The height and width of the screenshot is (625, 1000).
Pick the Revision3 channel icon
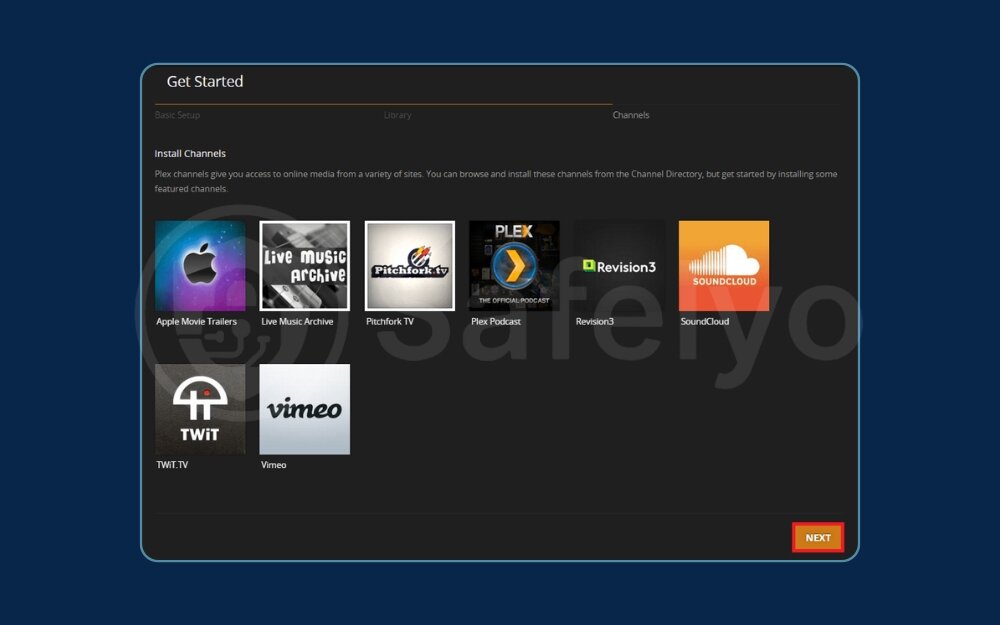619,266
